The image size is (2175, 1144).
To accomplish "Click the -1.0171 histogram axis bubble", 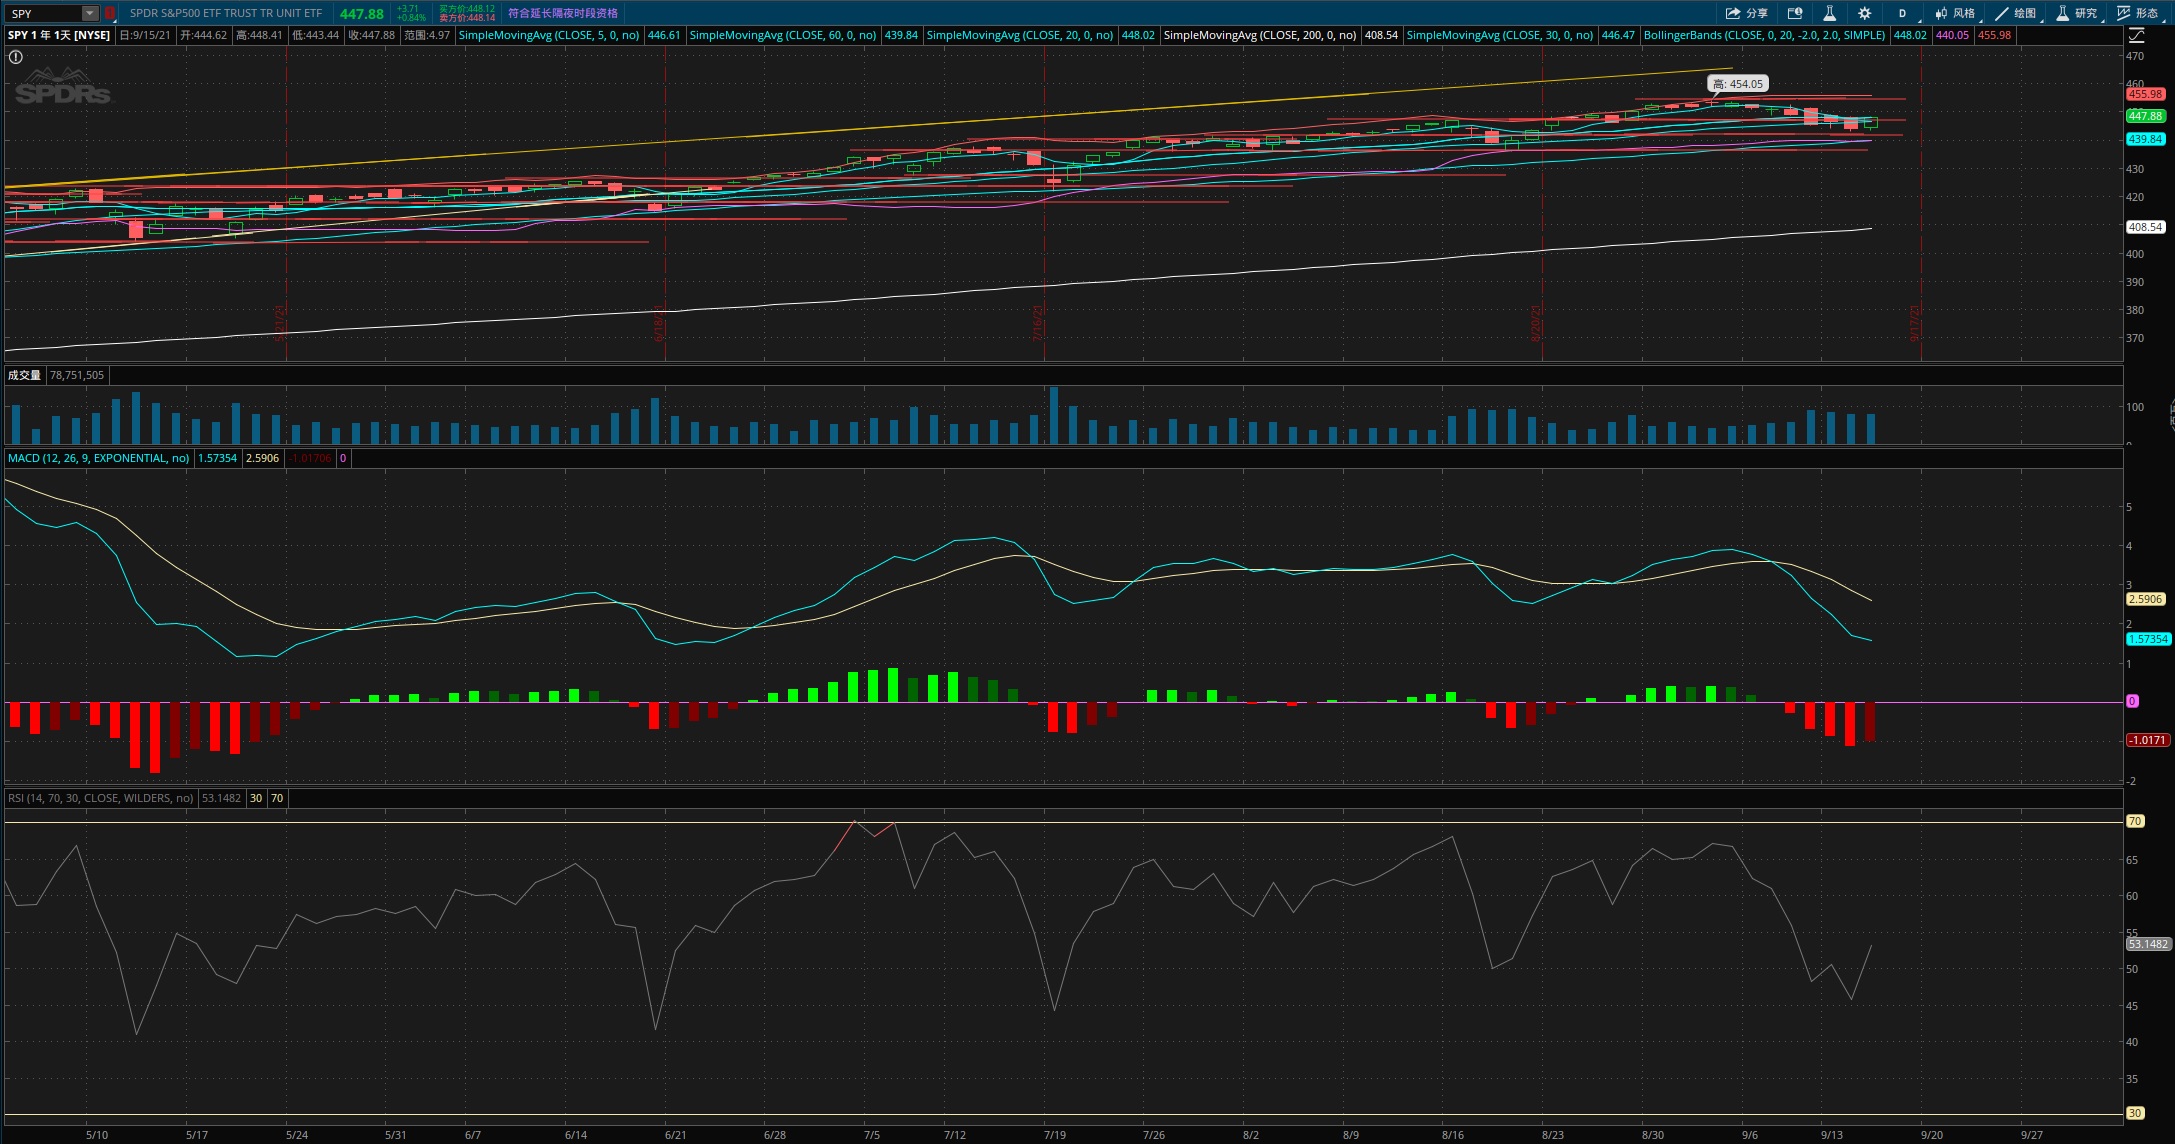I will pos(2147,740).
